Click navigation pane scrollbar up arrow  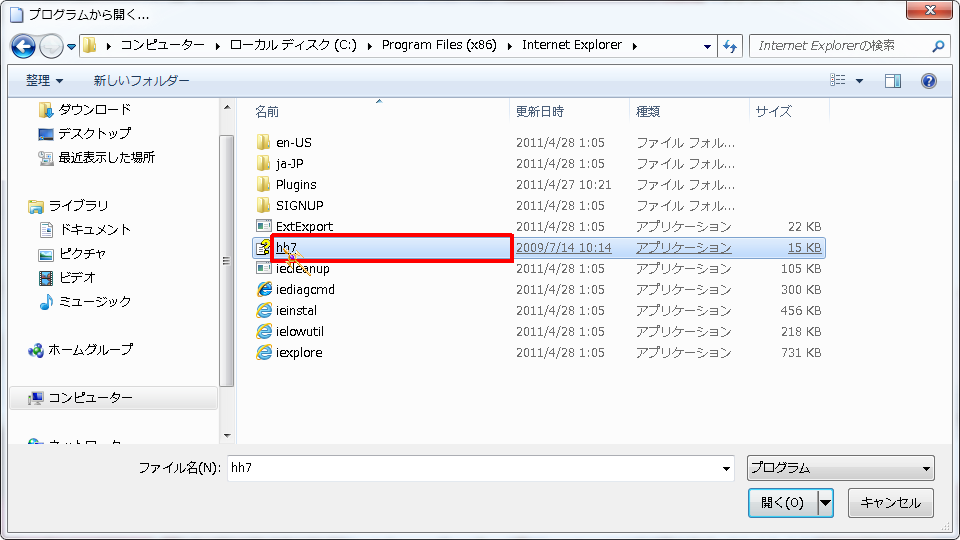(x=227, y=108)
